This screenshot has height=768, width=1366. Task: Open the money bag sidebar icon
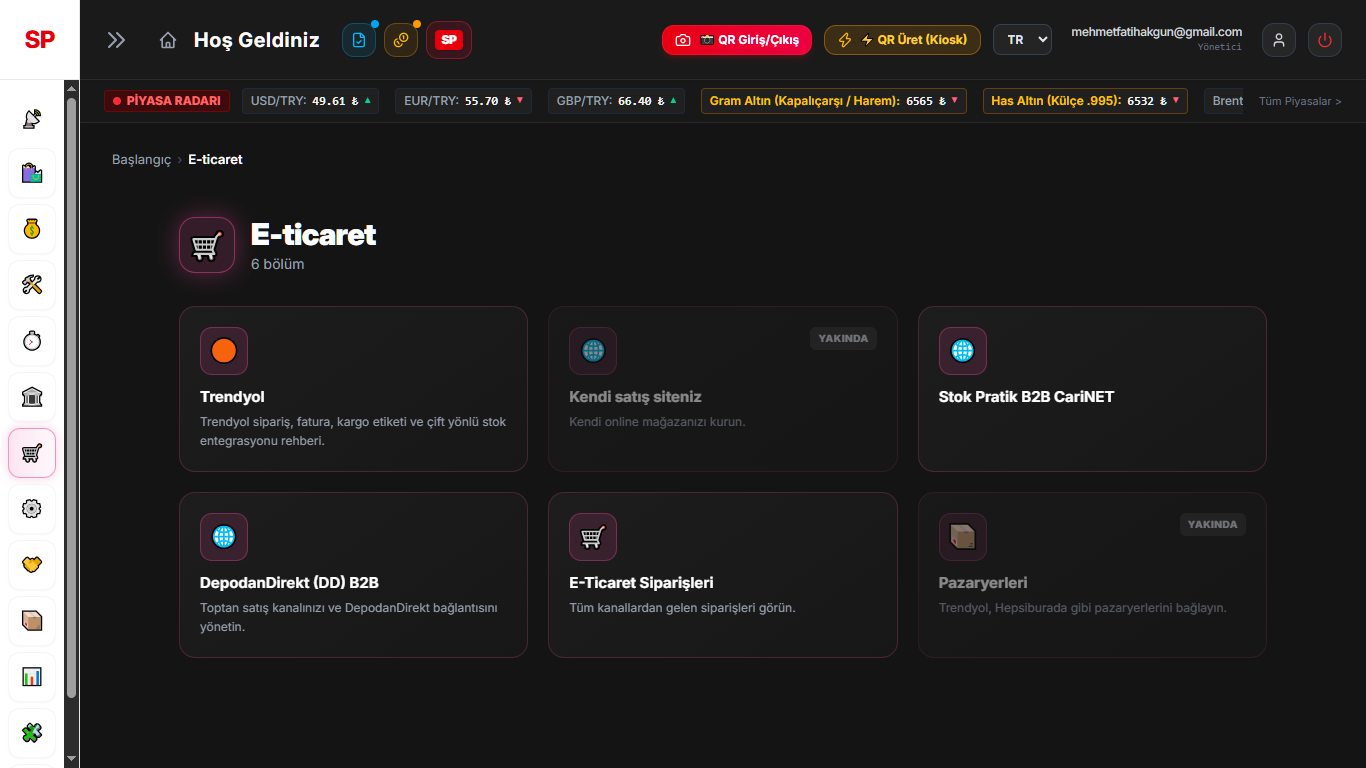[x=32, y=229]
